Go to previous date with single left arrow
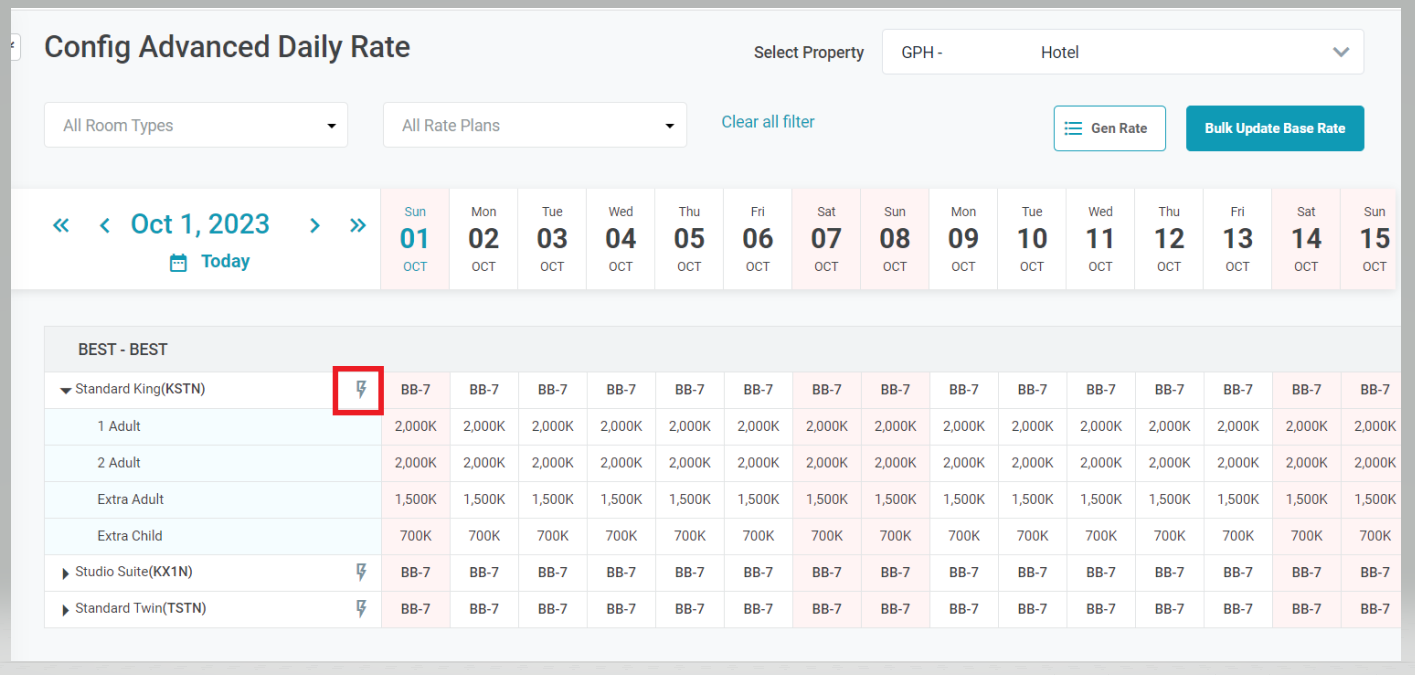This screenshot has height=675, width=1415. coord(105,225)
